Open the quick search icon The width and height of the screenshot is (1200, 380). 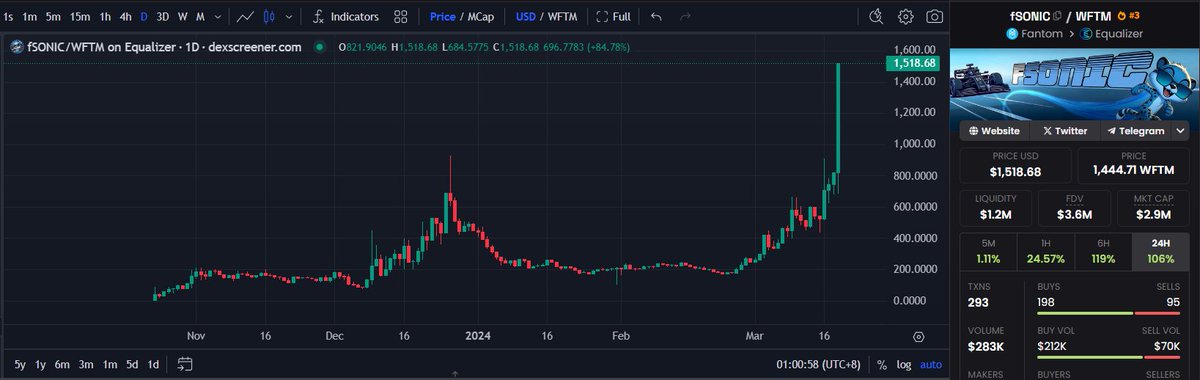click(876, 16)
